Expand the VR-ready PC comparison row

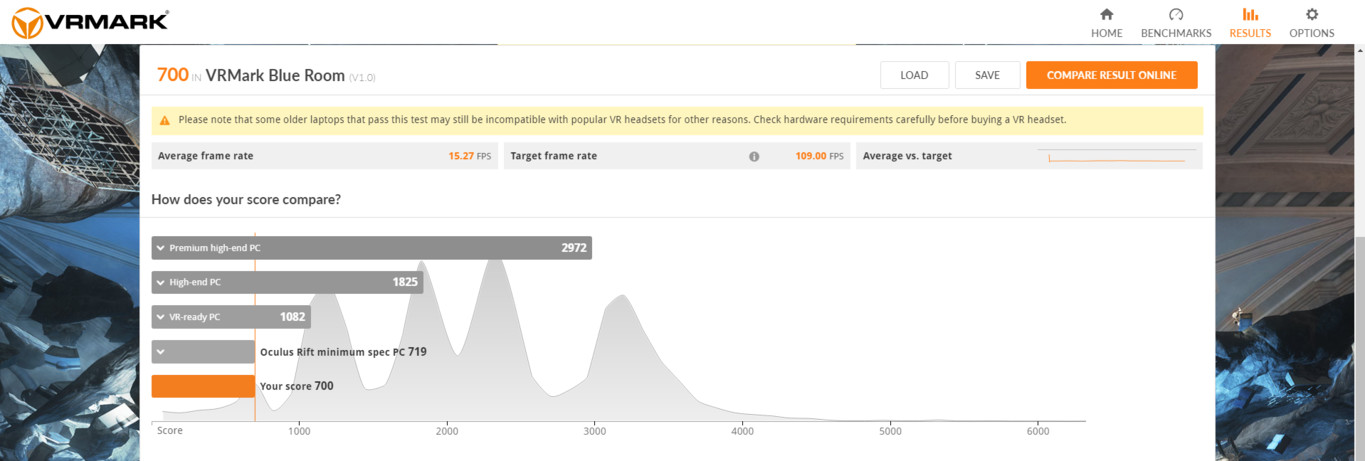click(161, 318)
